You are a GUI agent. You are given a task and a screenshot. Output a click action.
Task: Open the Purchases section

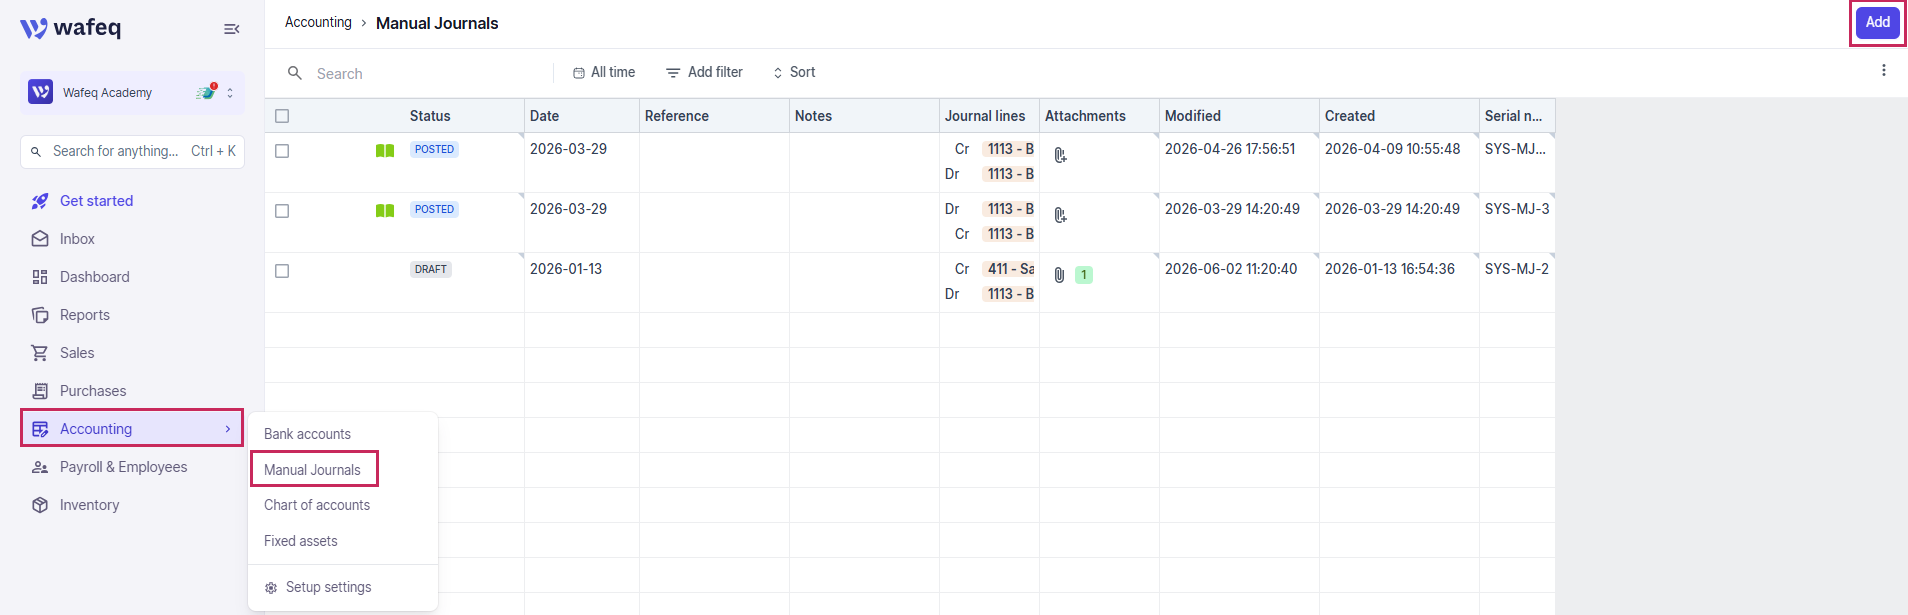(x=93, y=391)
